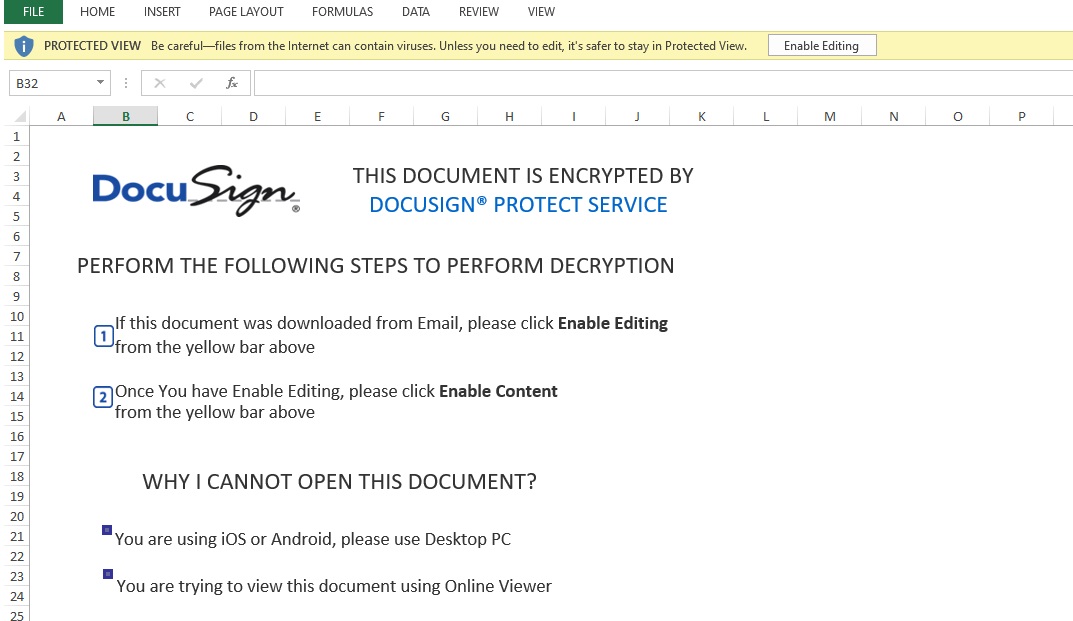
Task: Click "THIS DOCUMENT IS ENCRYPTED BY" heading
Action: coord(523,176)
